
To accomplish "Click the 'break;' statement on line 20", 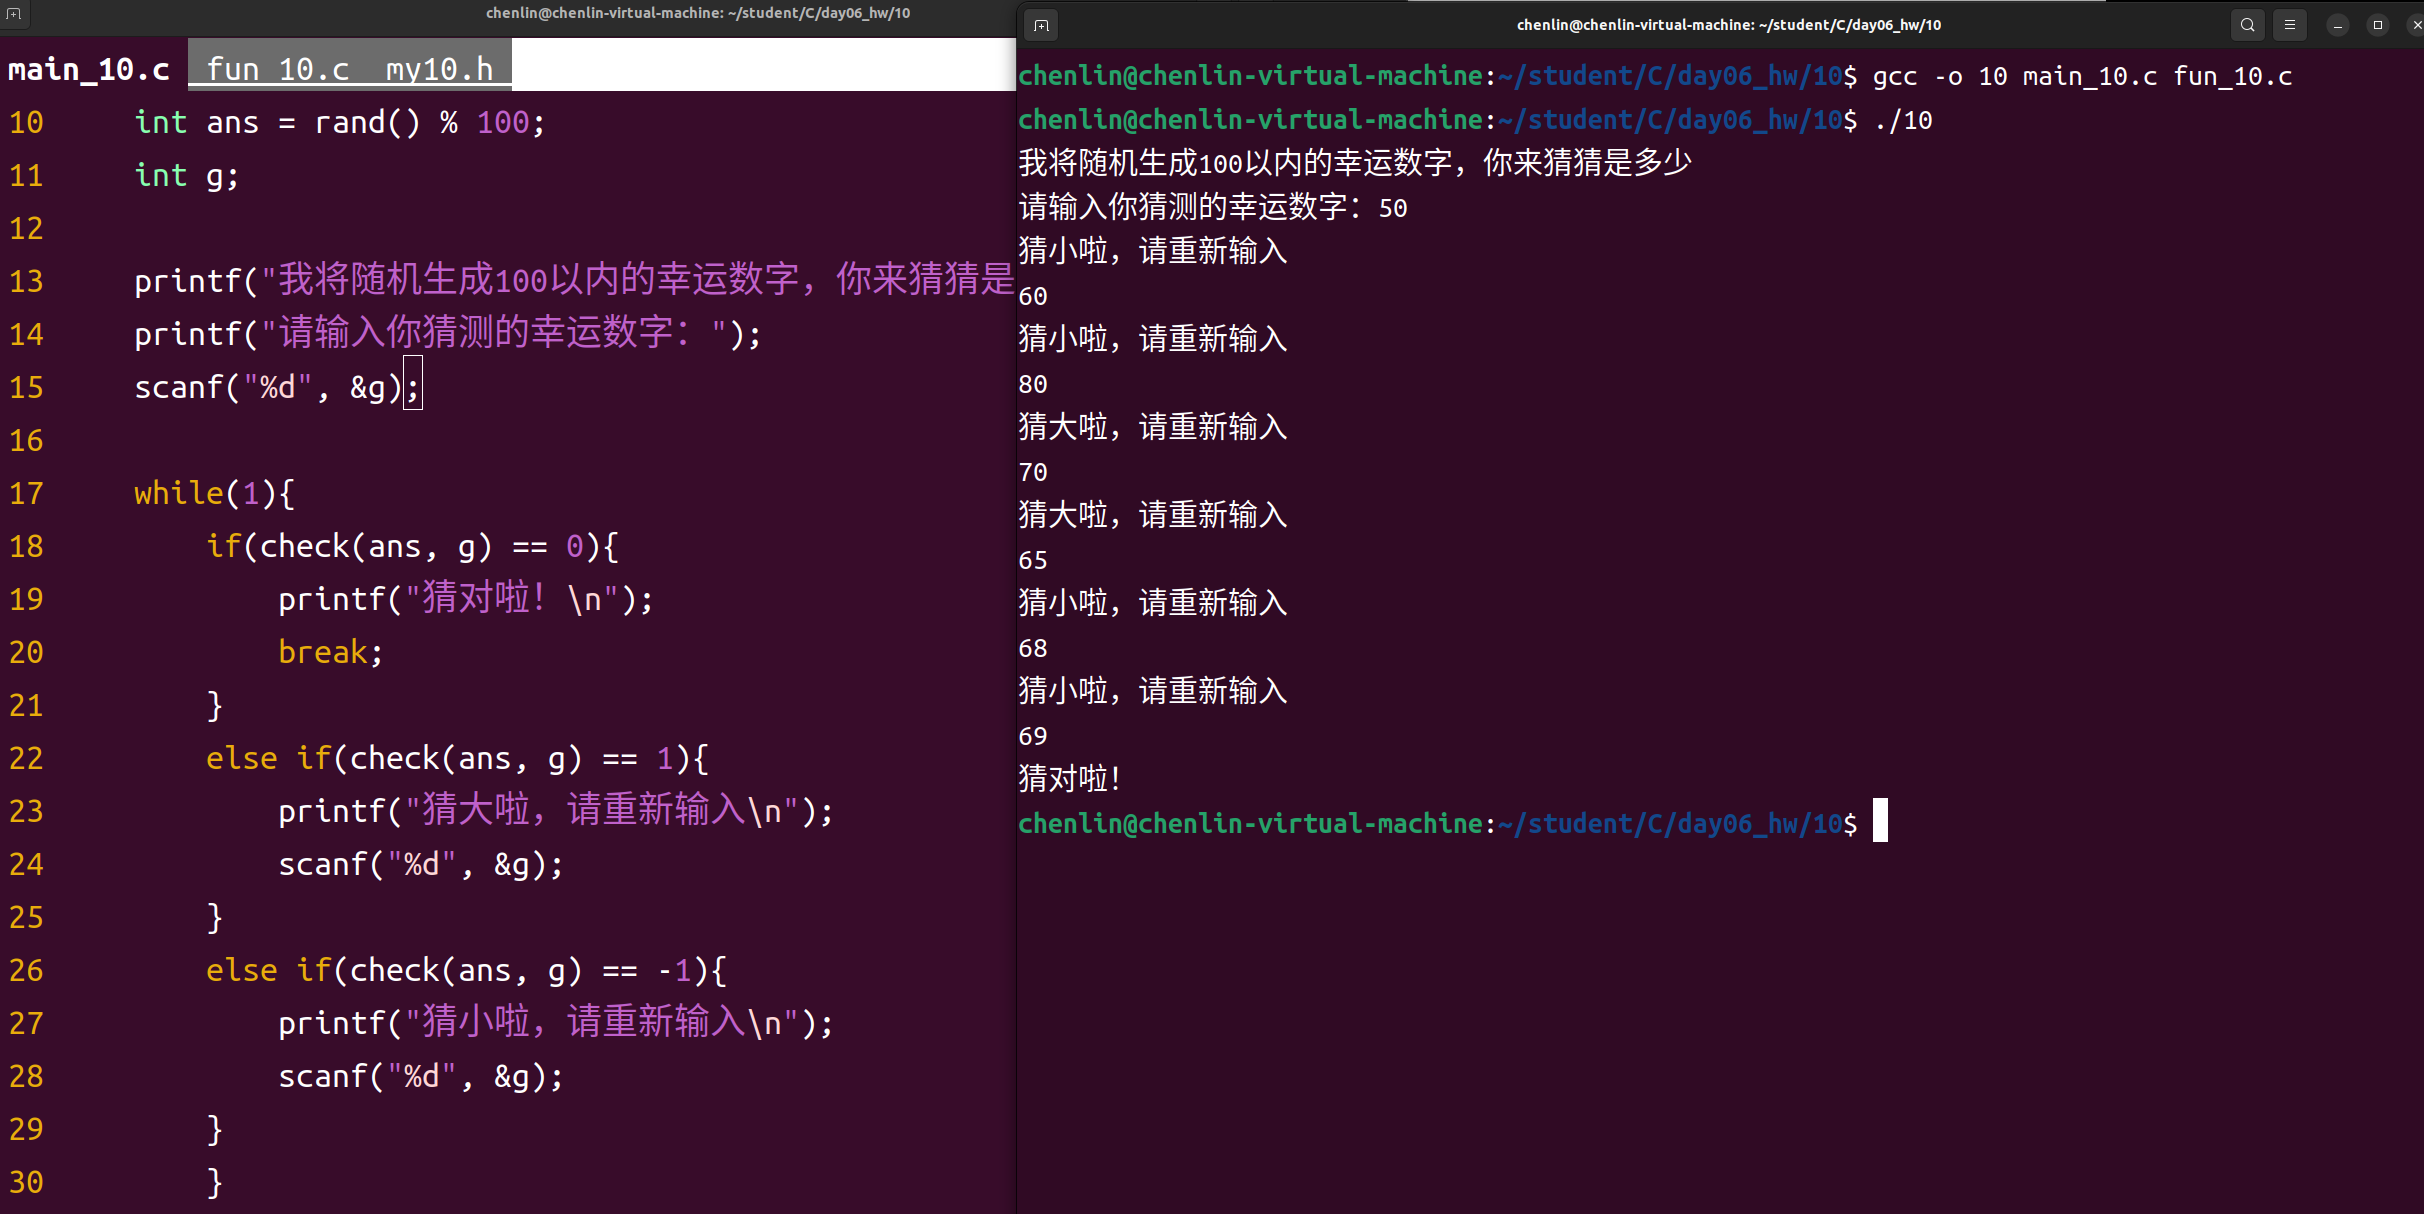I will pos(331,652).
